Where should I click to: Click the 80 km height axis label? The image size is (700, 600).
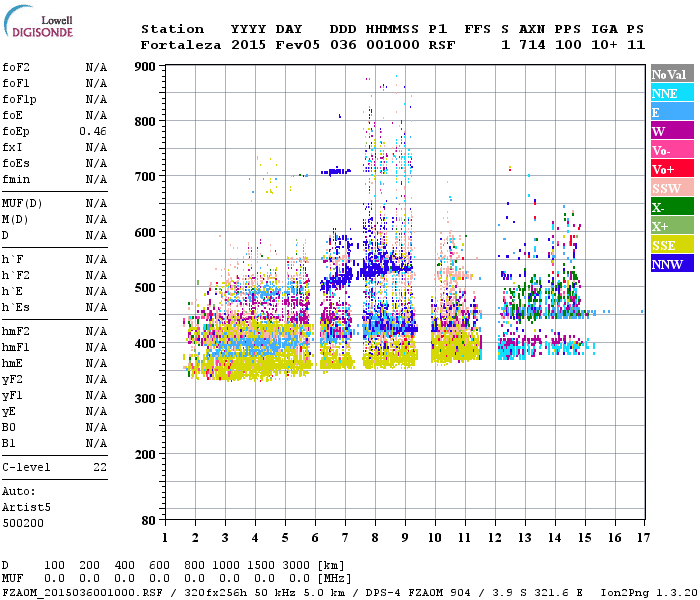(x=149, y=521)
